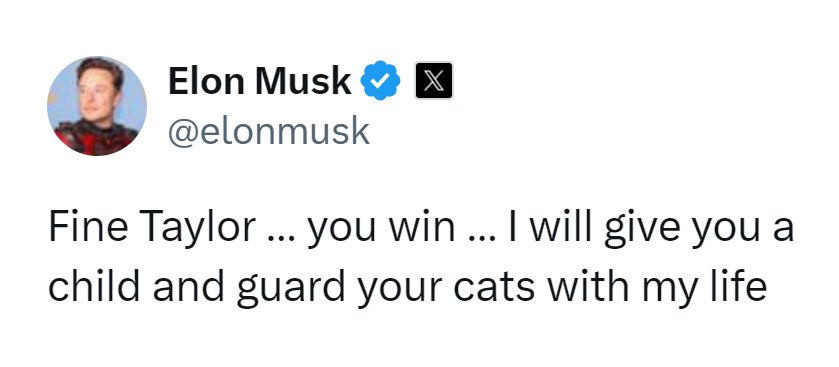Open the blue verified checkmark badge

(x=380, y=81)
